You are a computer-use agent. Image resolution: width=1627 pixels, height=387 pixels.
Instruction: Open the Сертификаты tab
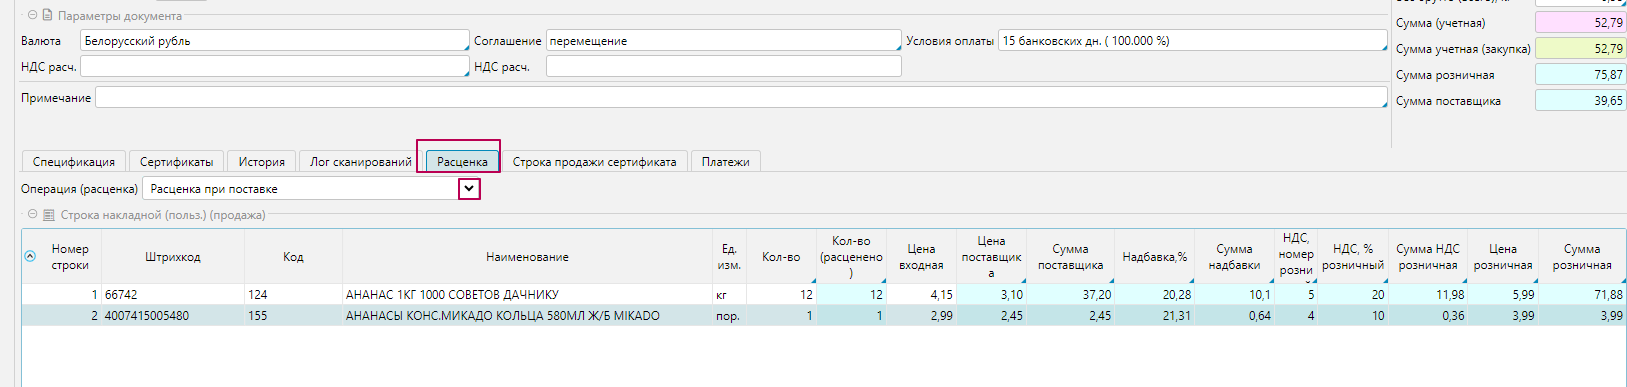pyautogui.click(x=176, y=161)
